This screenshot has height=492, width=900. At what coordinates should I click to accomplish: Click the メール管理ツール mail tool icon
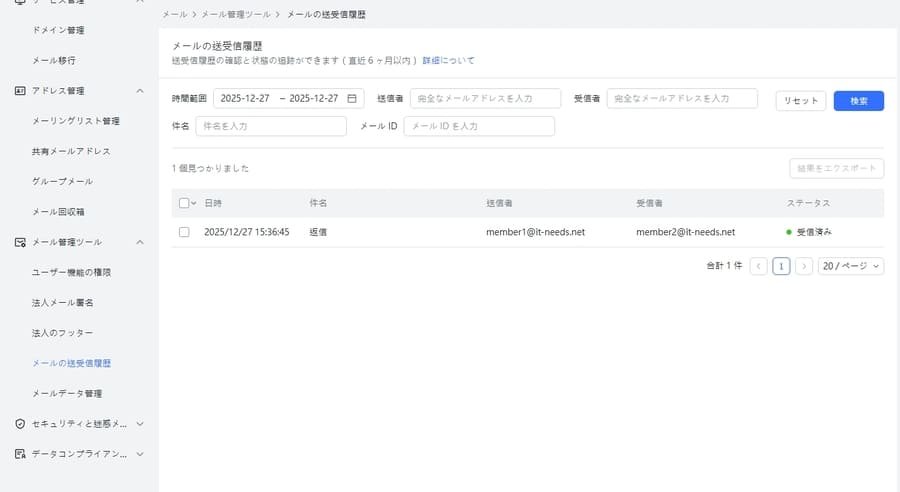point(20,242)
